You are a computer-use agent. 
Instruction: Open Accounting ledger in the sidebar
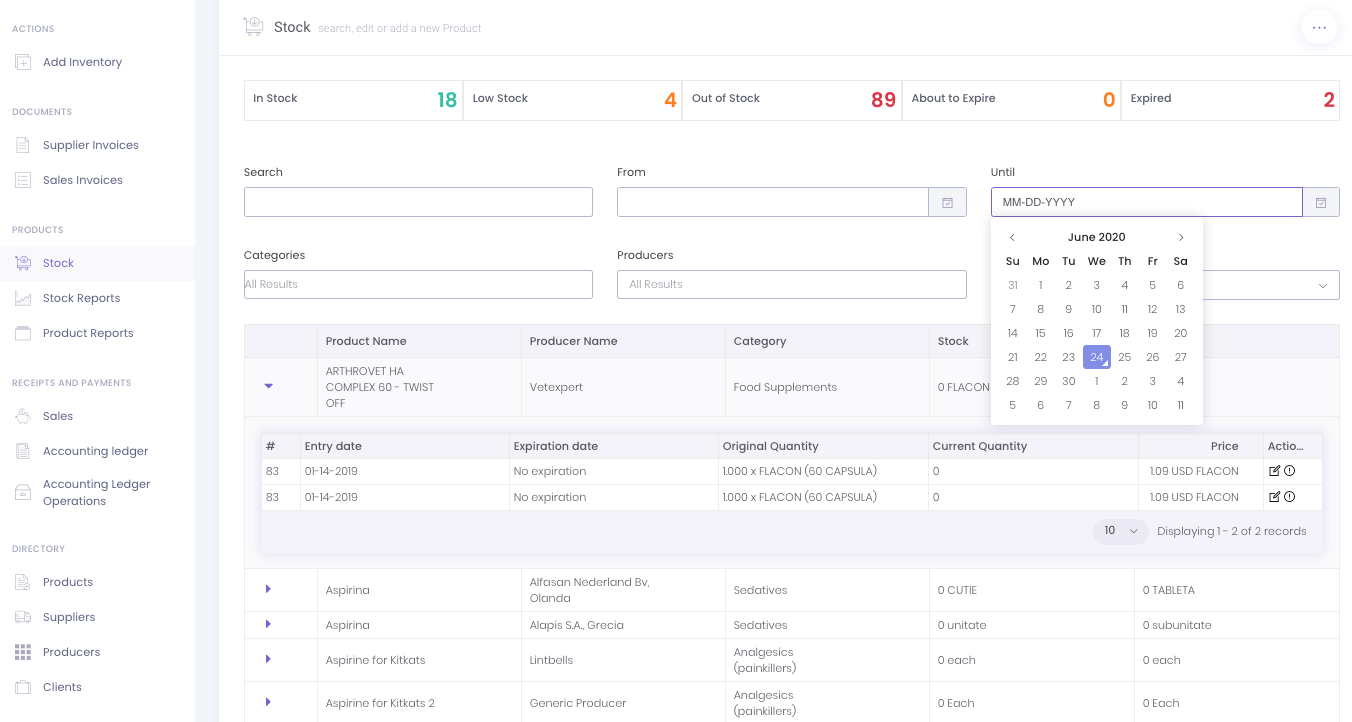(95, 451)
